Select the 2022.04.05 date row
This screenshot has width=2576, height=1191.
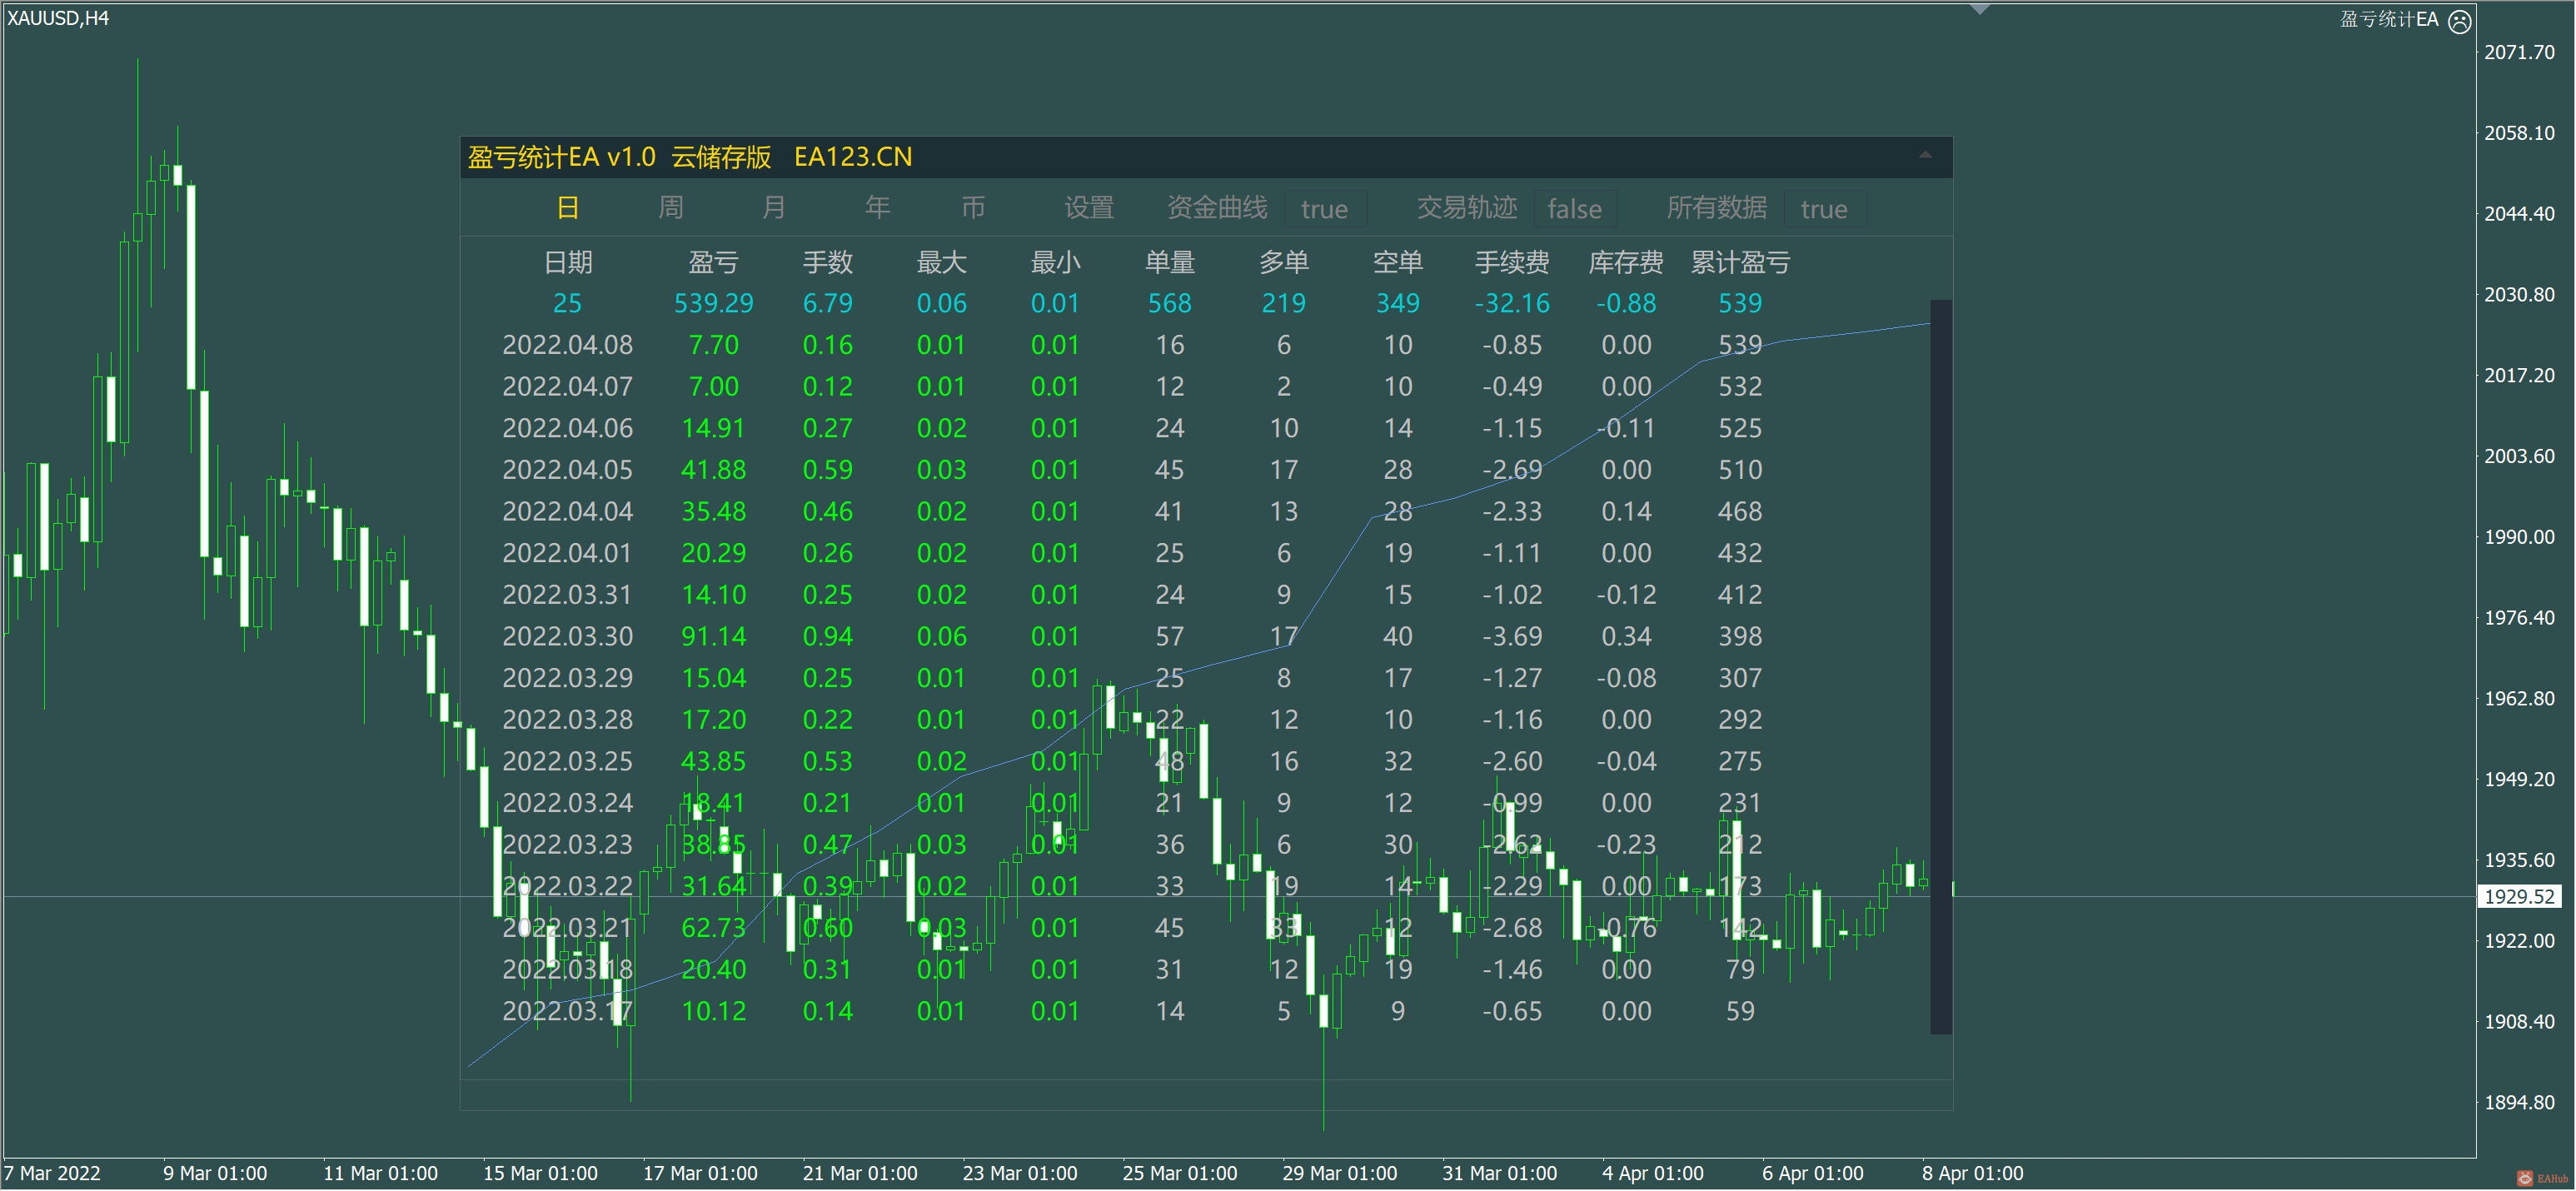(567, 470)
